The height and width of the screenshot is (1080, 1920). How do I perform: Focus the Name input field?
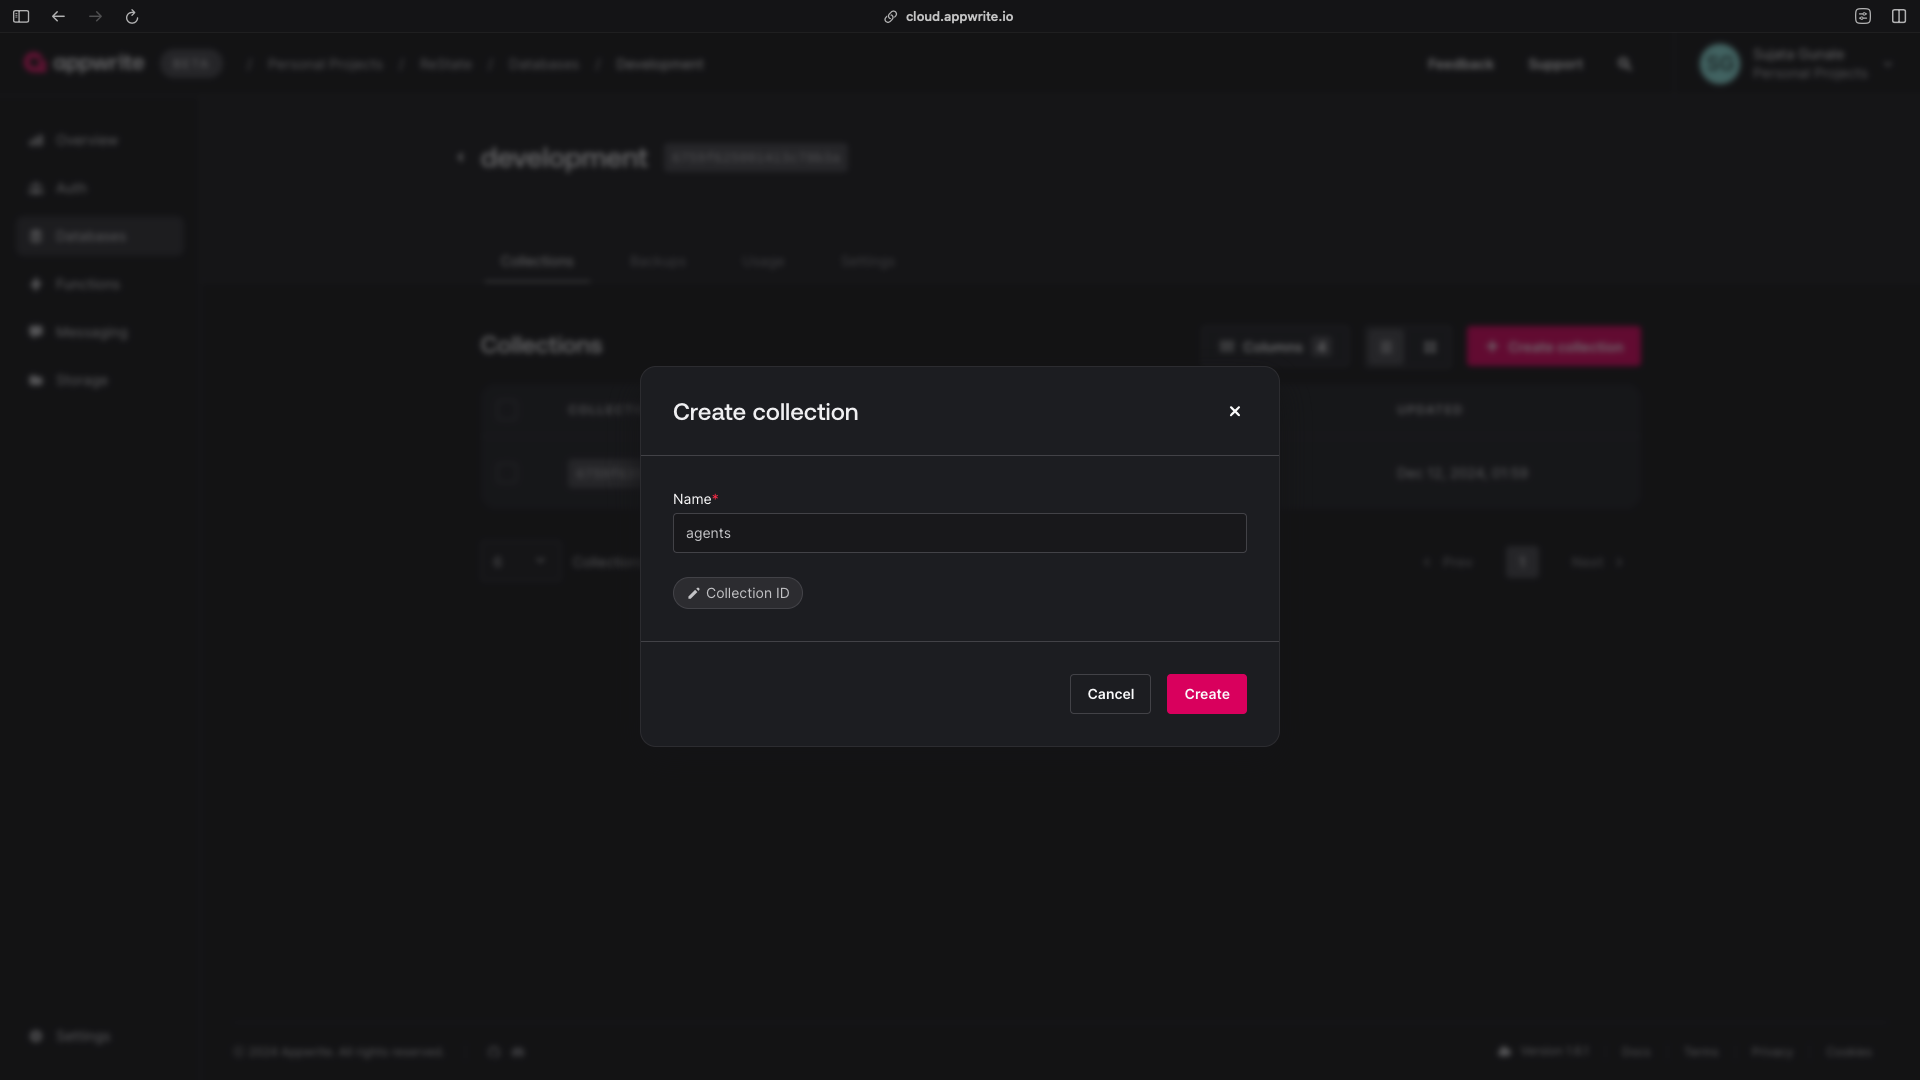click(959, 533)
